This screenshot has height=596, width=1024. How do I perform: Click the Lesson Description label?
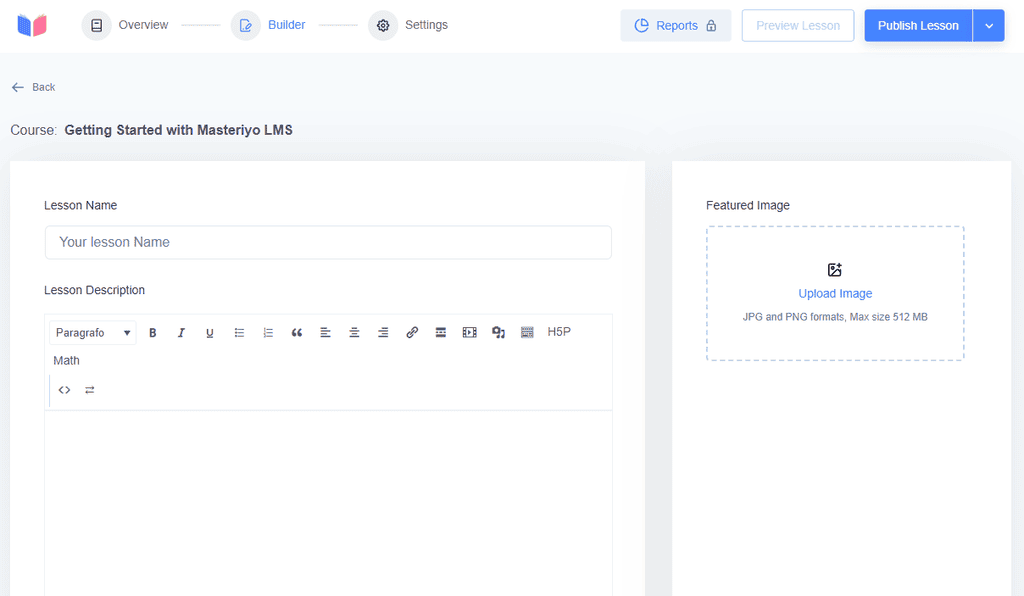[x=94, y=290]
